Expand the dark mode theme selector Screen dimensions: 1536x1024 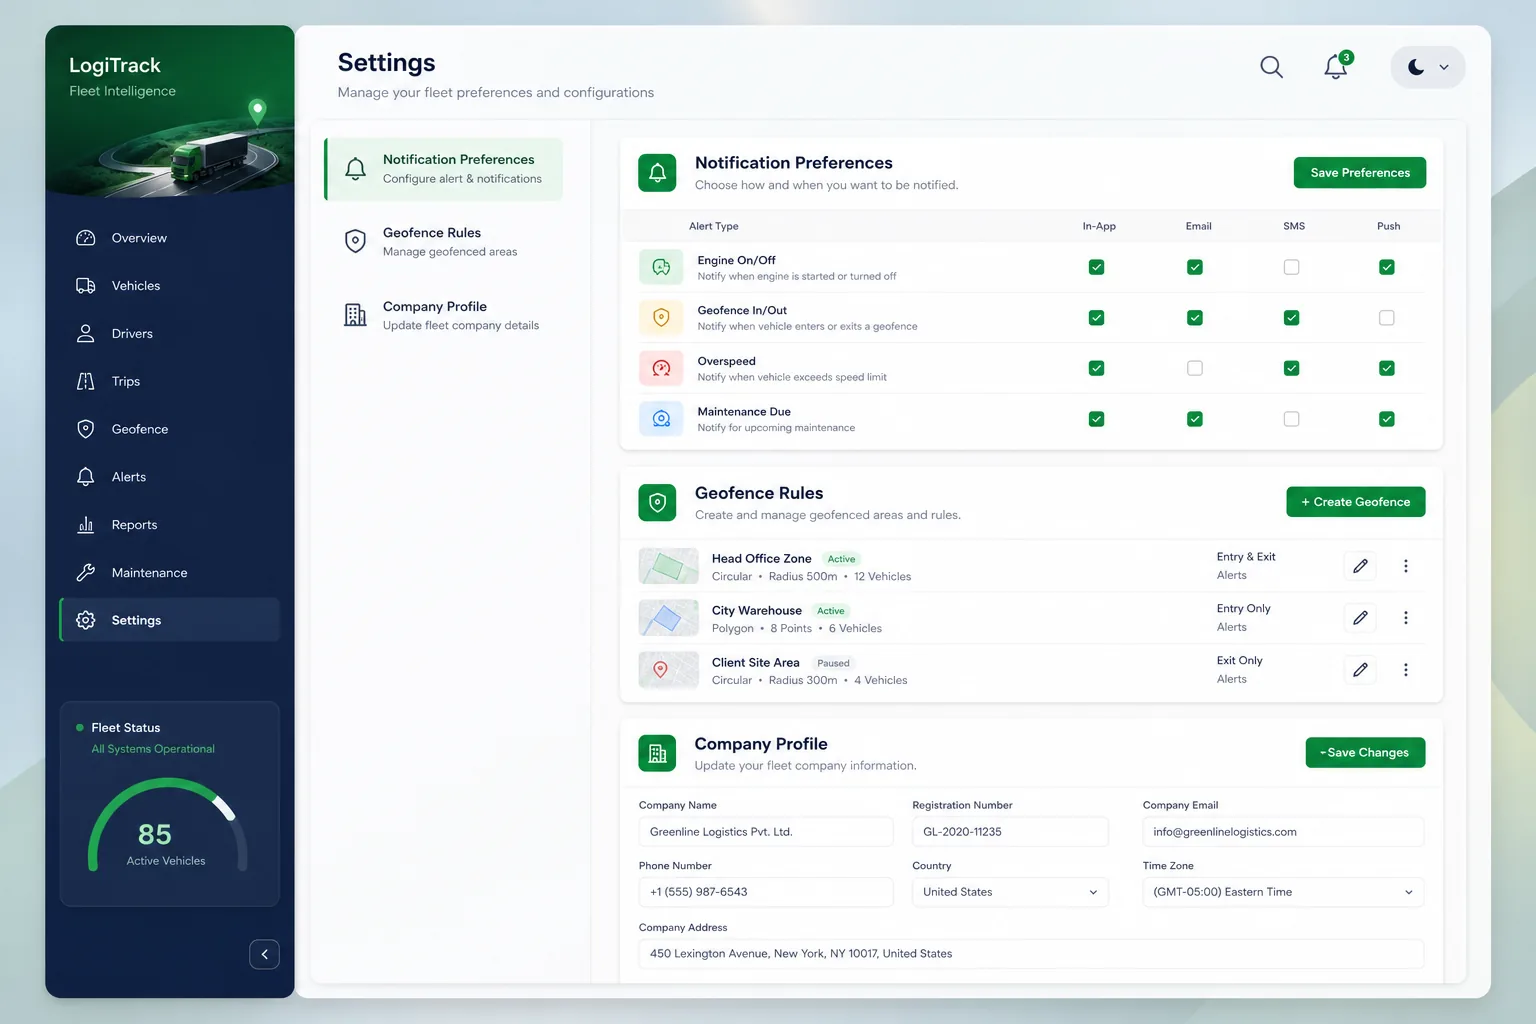tap(1428, 67)
